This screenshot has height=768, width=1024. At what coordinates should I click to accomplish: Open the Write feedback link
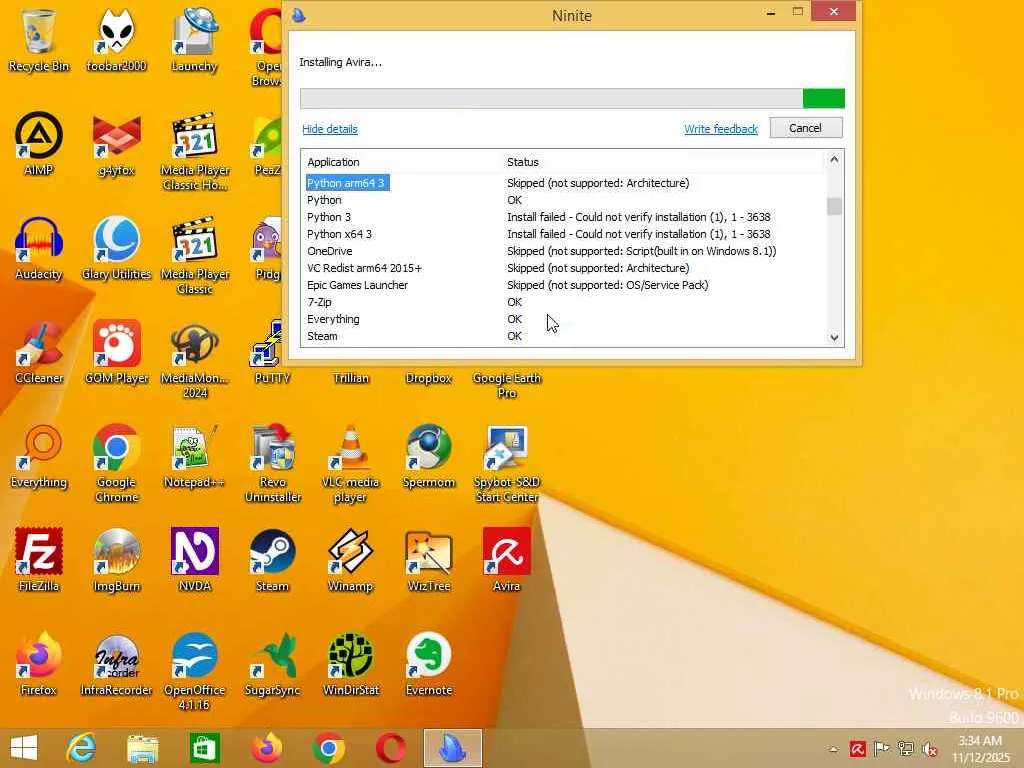click(x=721, y=129)
